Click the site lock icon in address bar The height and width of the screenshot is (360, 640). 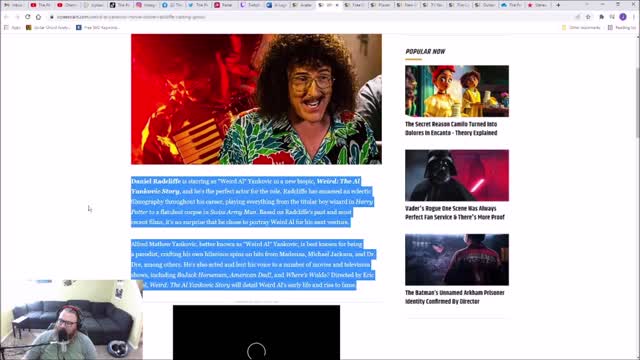click(x=52, y=17)
